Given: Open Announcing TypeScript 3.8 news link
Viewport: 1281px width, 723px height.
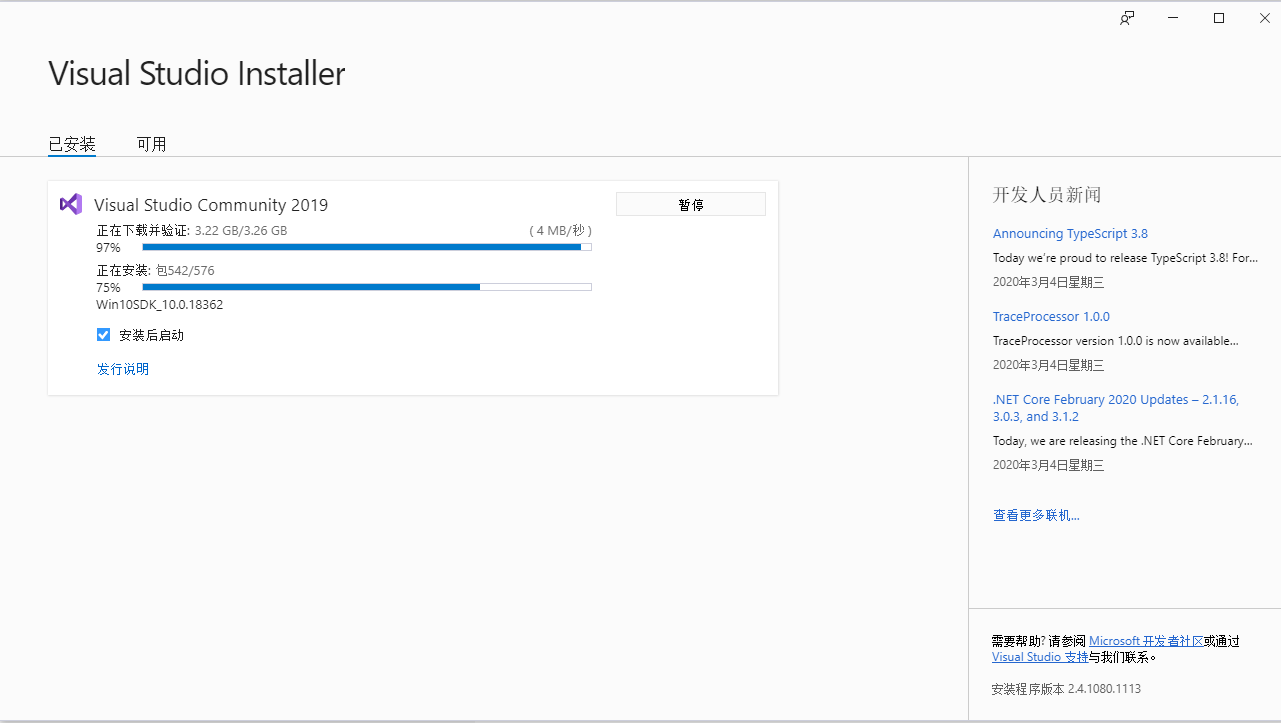Looking at the screenshot, I should [x=1070, y=233].
